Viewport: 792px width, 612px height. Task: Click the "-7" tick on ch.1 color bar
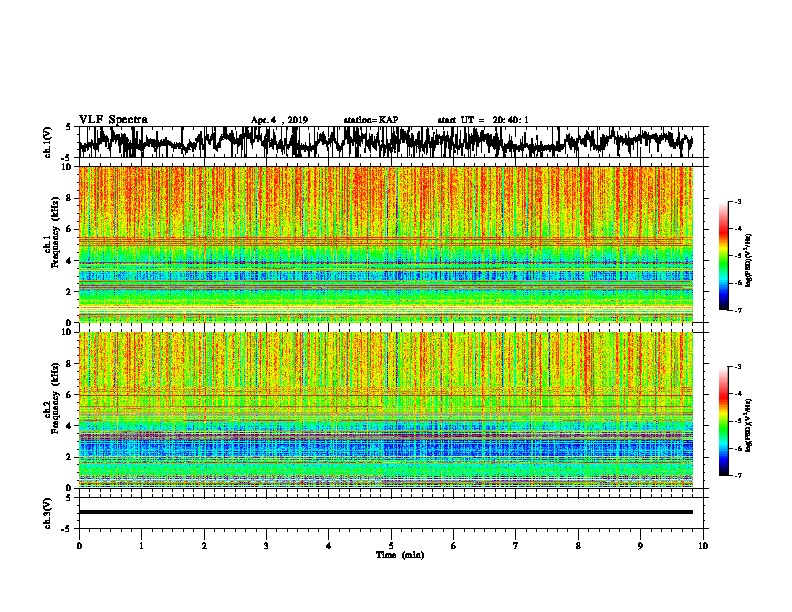[x=738, y=310]
